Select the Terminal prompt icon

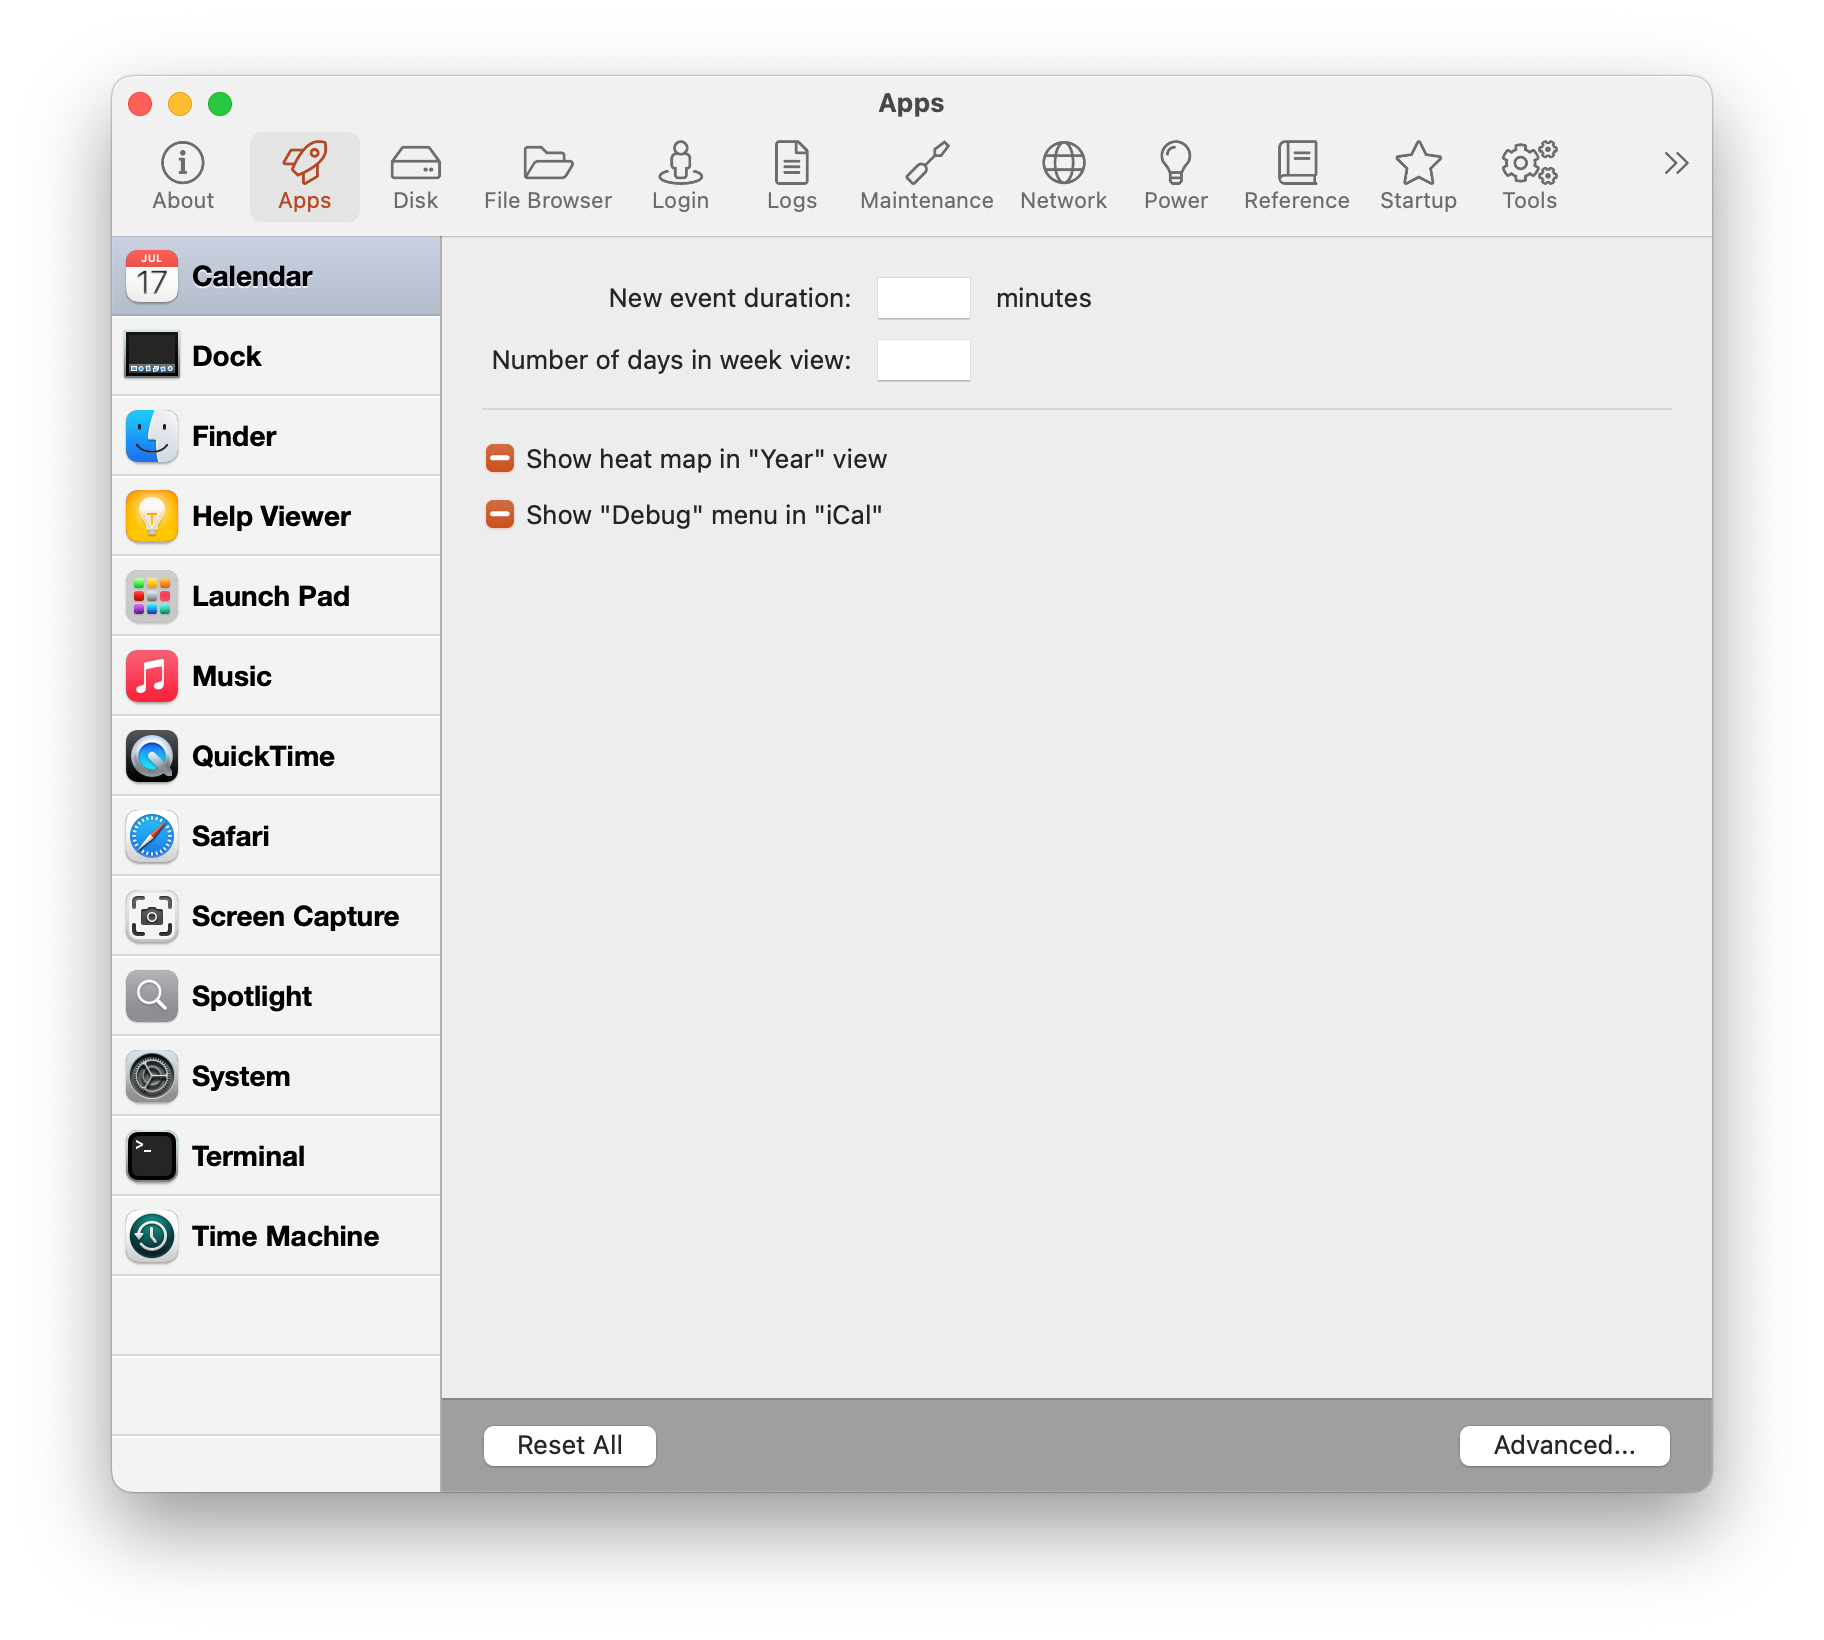tap(152, 1156)
